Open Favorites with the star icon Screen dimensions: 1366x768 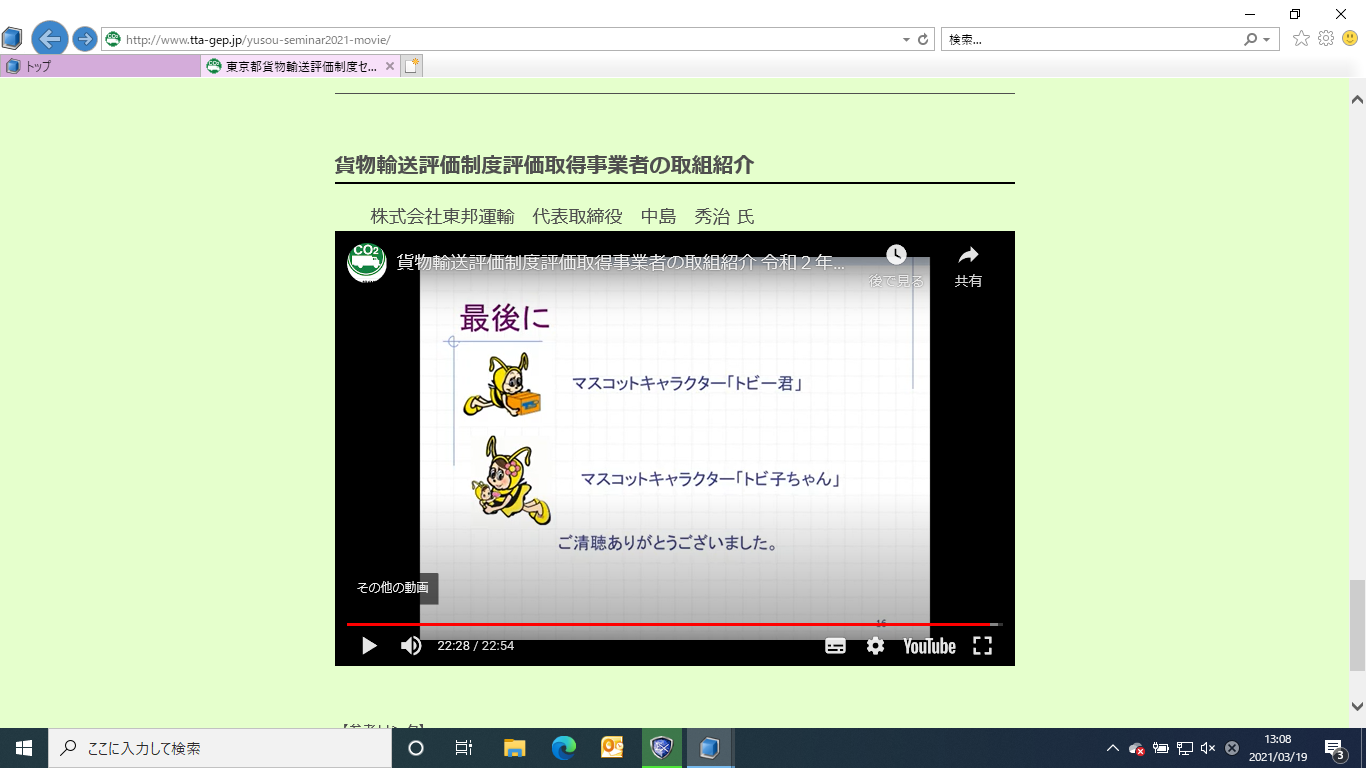click(1301, 39)
